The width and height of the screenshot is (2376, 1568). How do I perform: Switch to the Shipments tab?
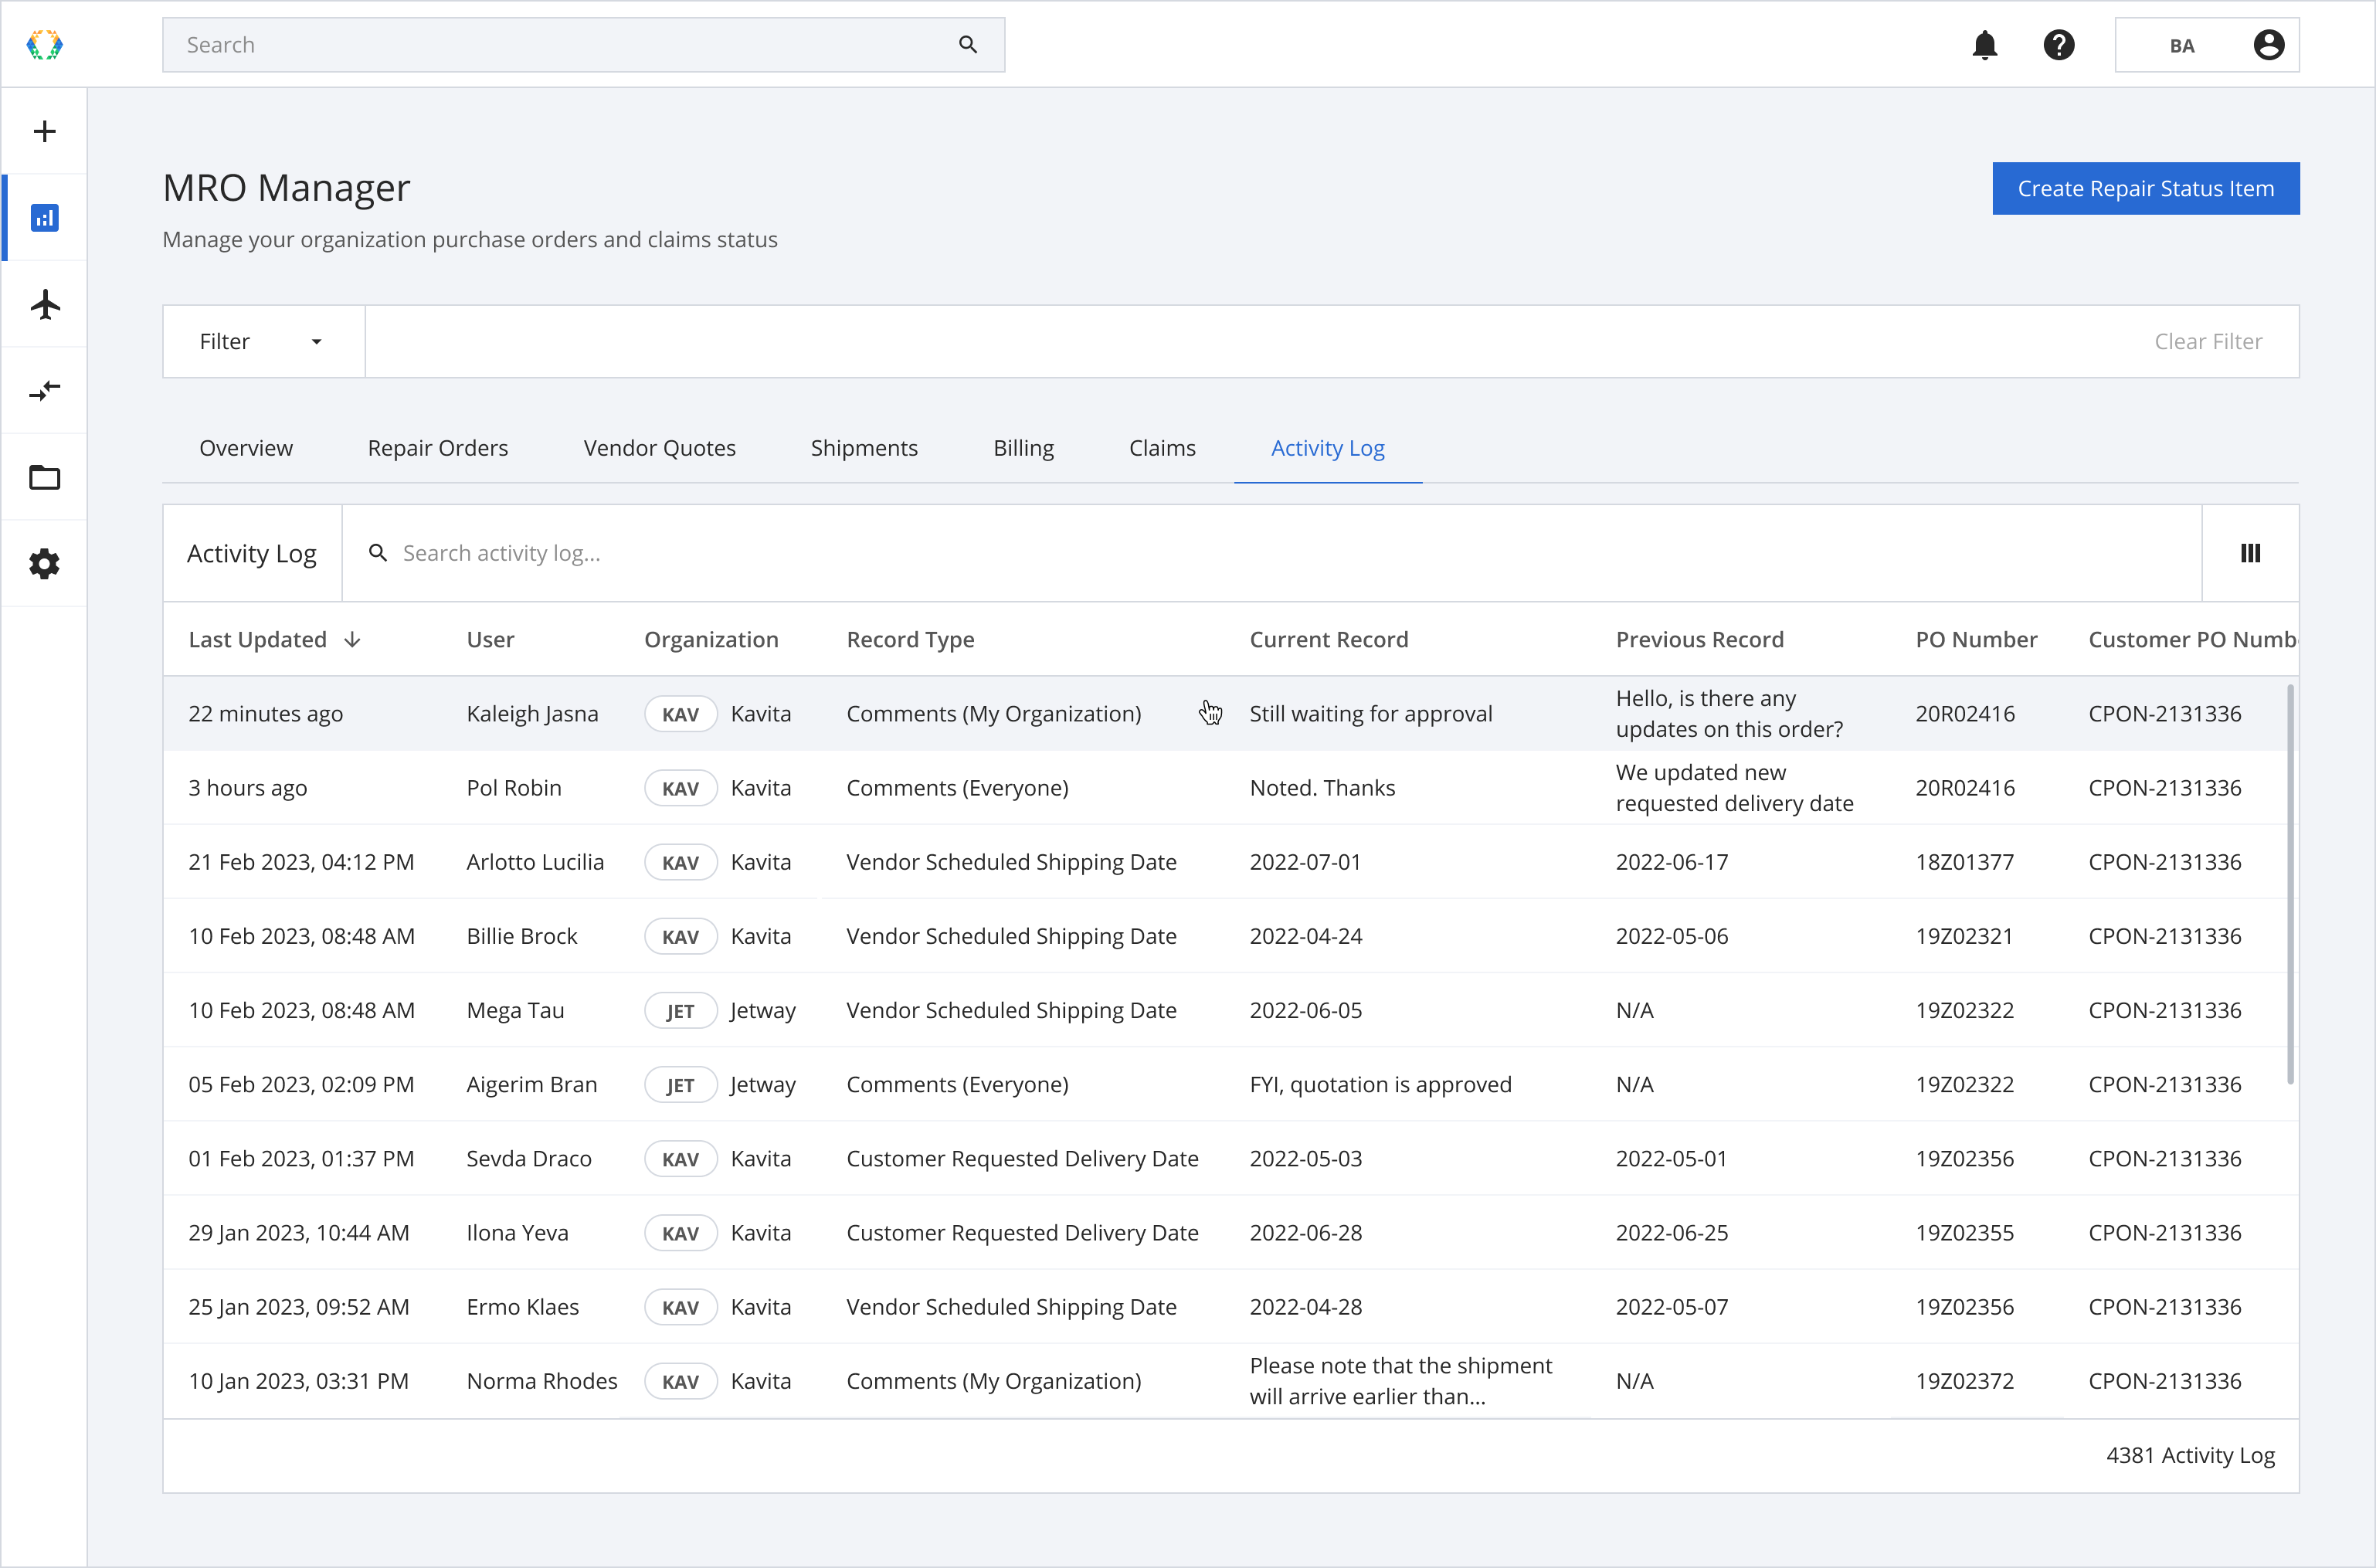[x=864, y=448]
